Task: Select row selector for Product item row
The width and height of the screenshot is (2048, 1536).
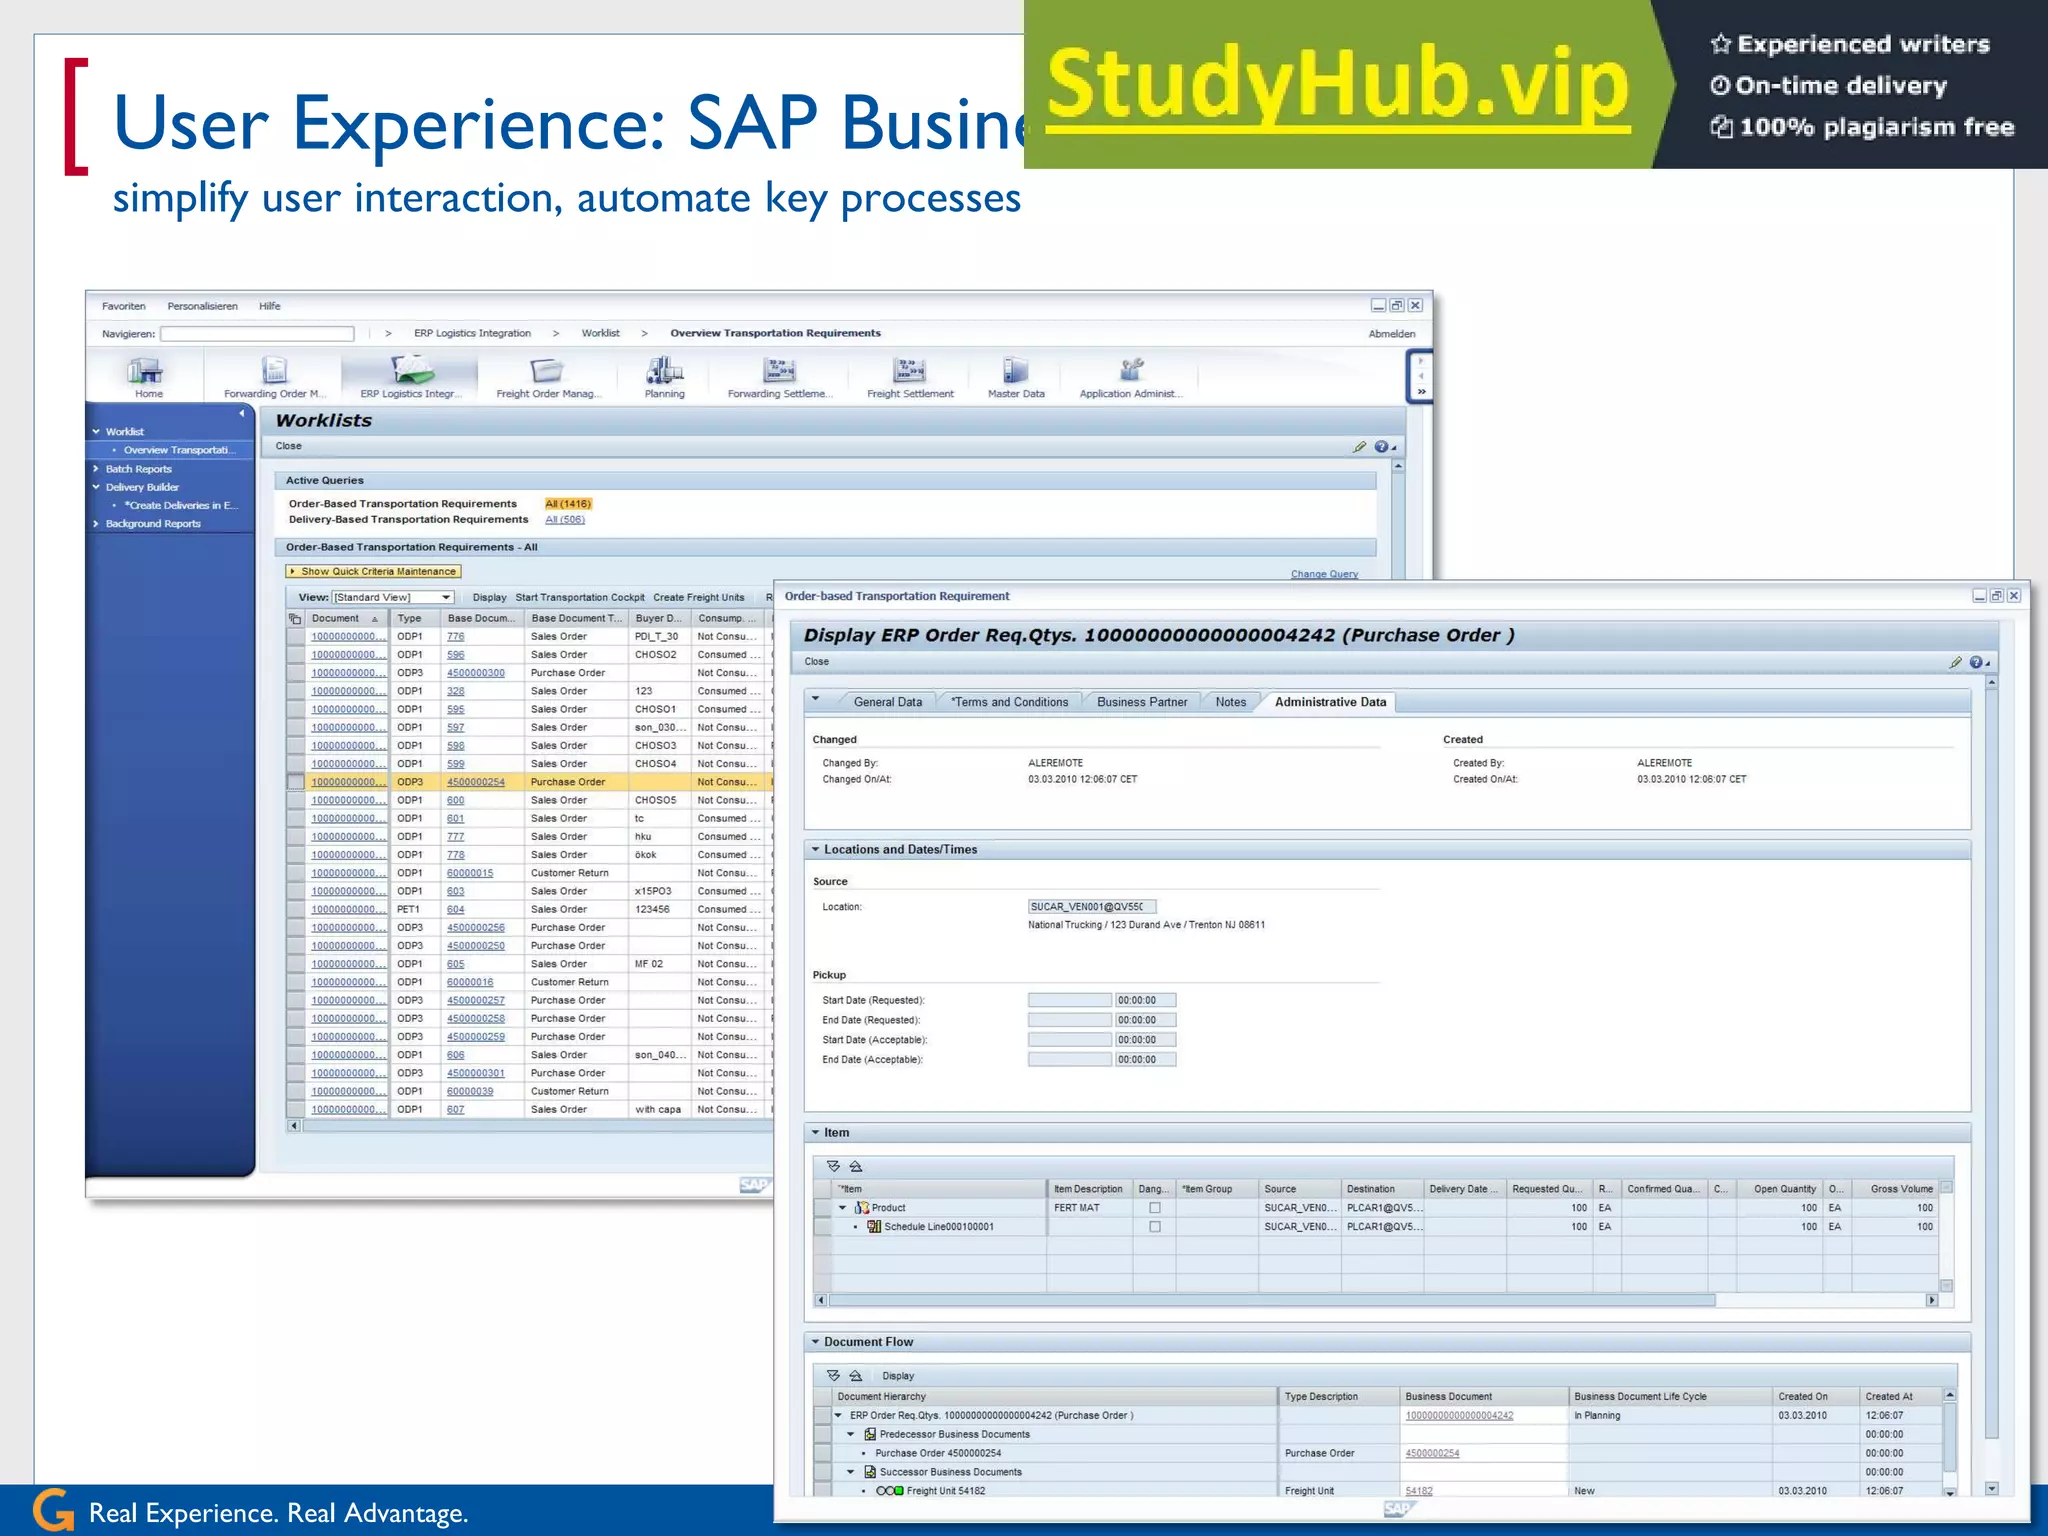Action: coord(823,1208)
